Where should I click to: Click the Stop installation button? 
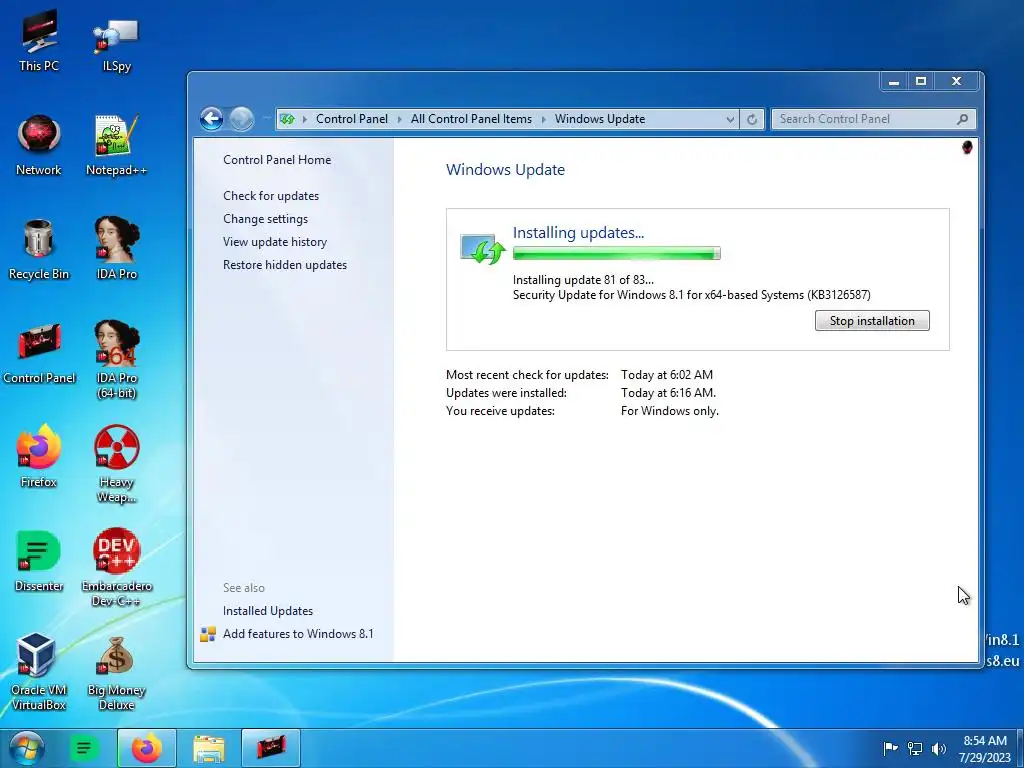pyautogui.click(x=872, y=321)
